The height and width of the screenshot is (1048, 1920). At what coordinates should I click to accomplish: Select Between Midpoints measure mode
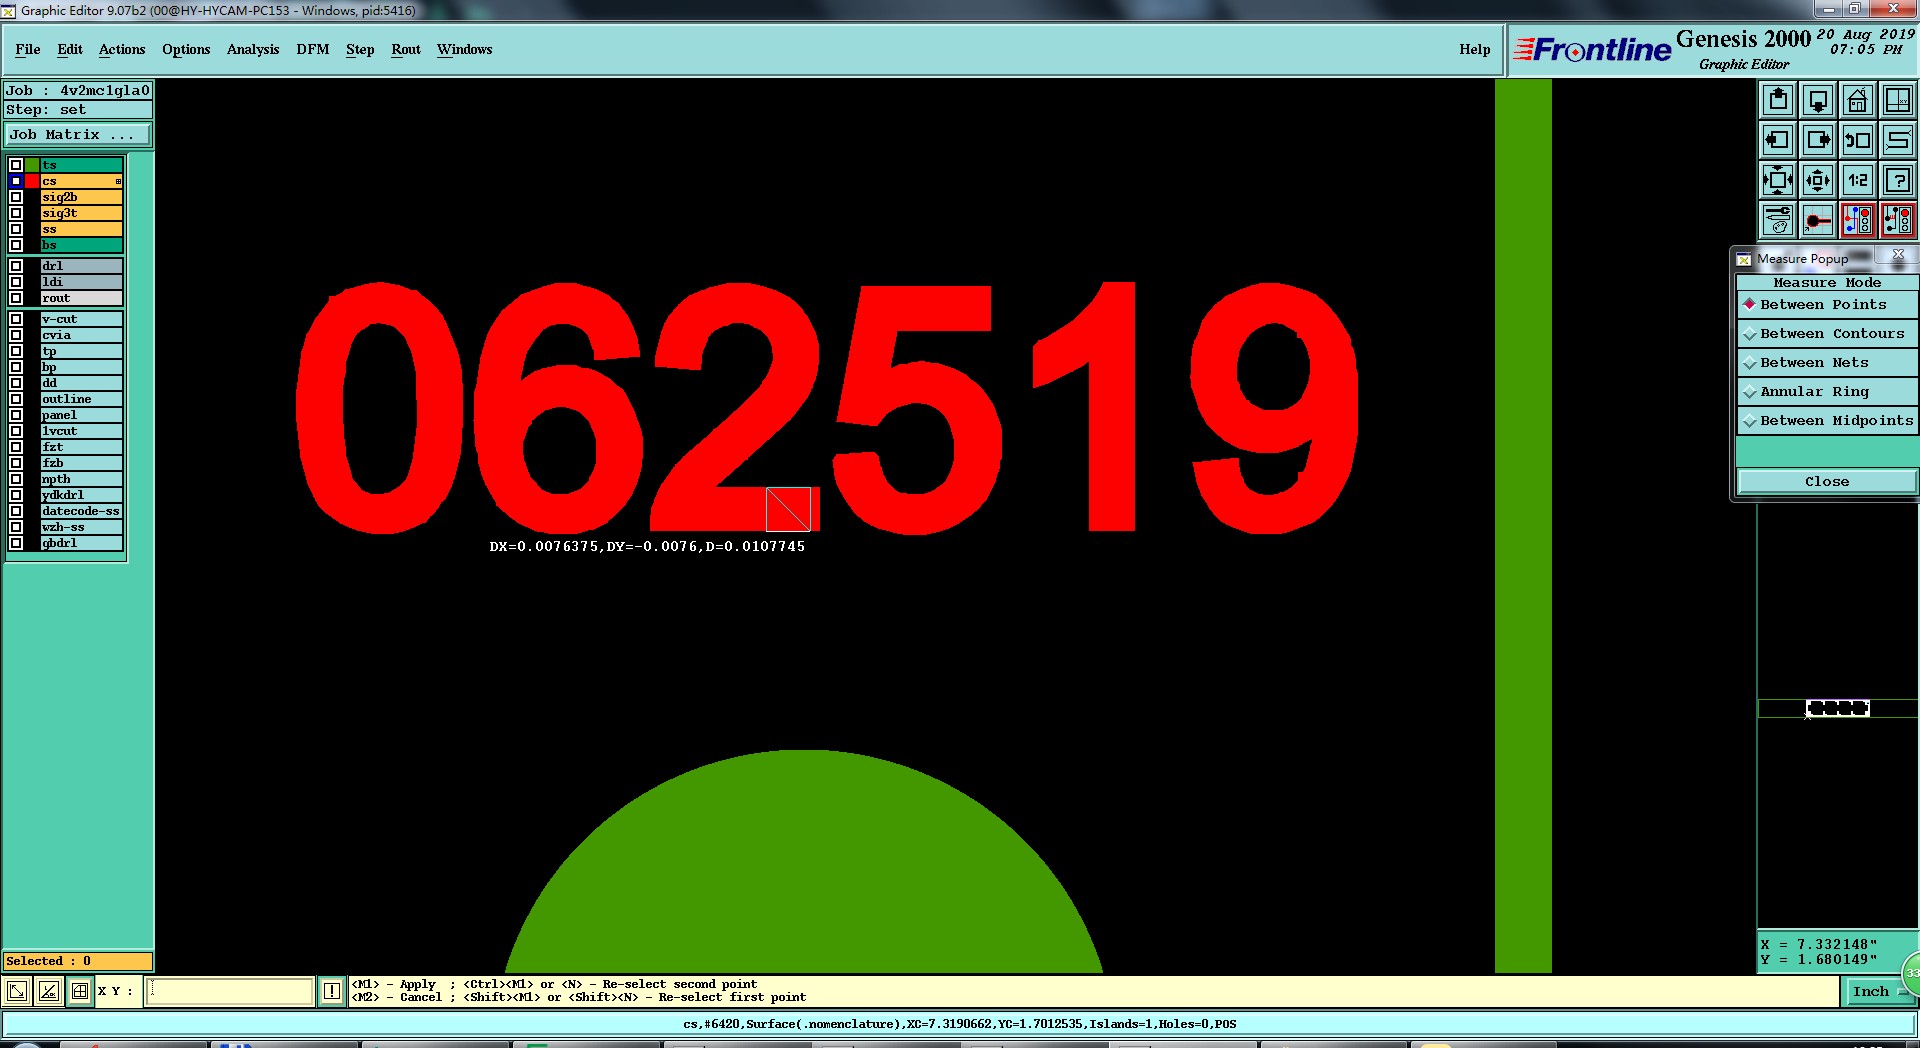pos(1826,420)
